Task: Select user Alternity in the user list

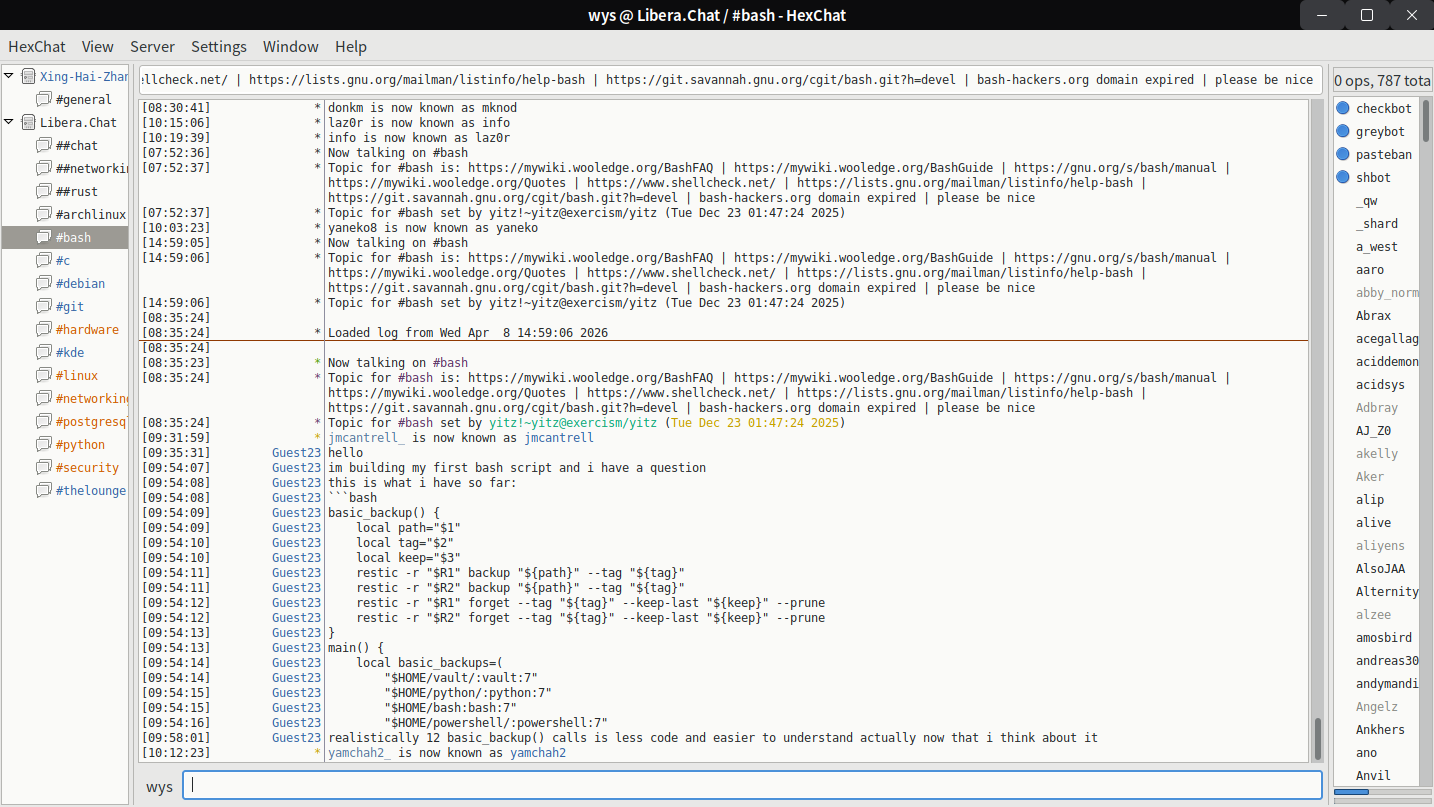Action: pyautogui.click(x=1386, y=591)
